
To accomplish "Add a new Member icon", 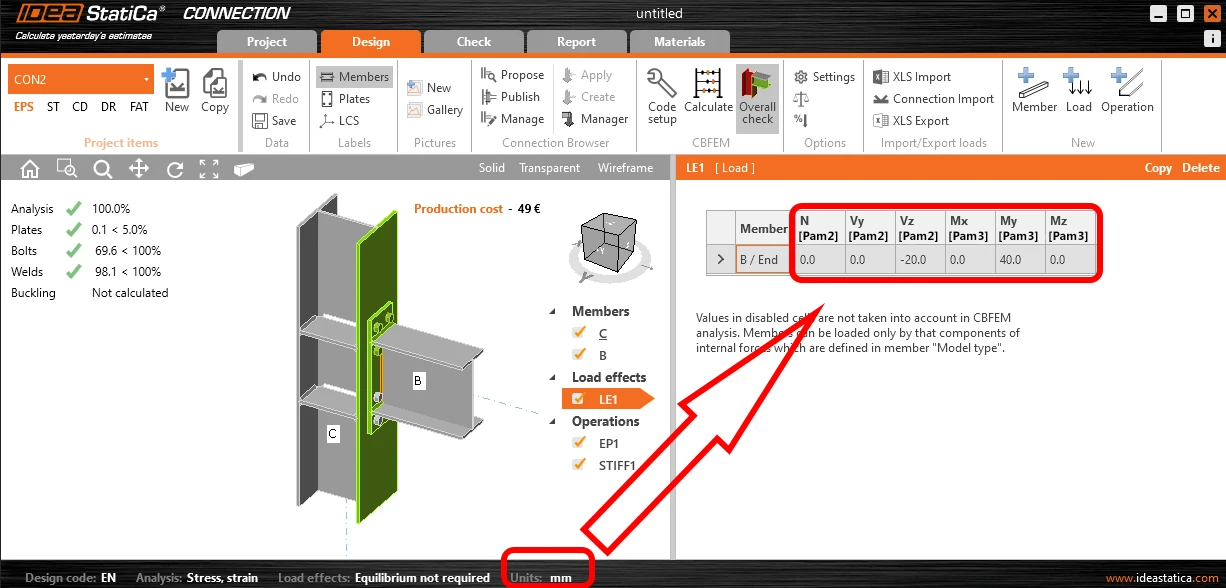I will 1034,83.
